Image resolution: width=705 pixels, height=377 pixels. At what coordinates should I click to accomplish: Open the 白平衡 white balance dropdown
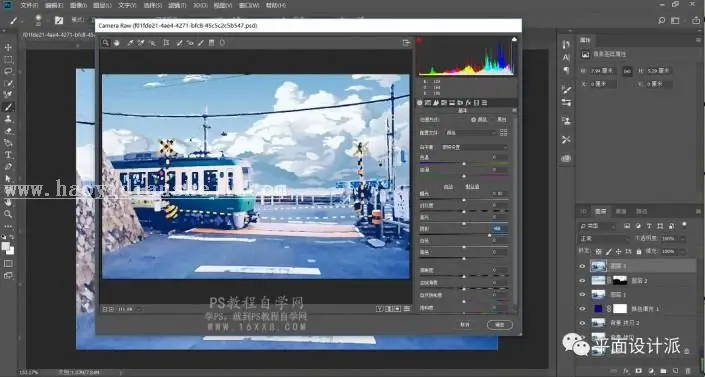[x=474, y=147]
